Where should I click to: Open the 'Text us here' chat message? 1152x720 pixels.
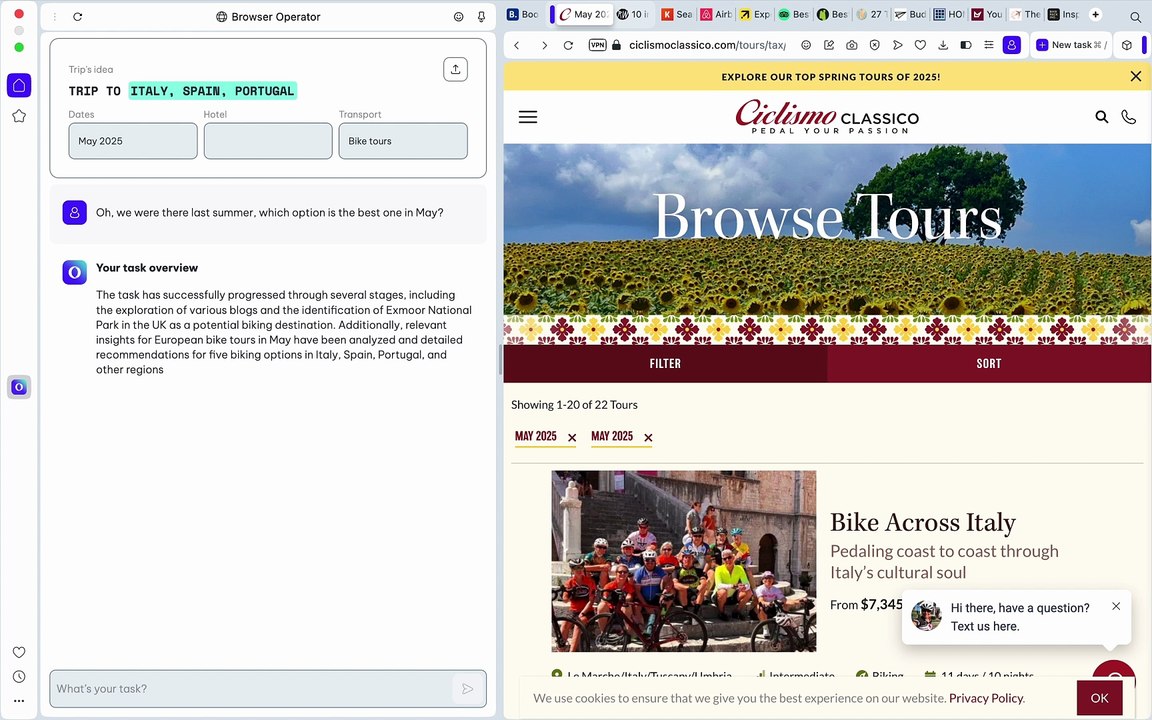pyautogui.click(x=984, y=626)
